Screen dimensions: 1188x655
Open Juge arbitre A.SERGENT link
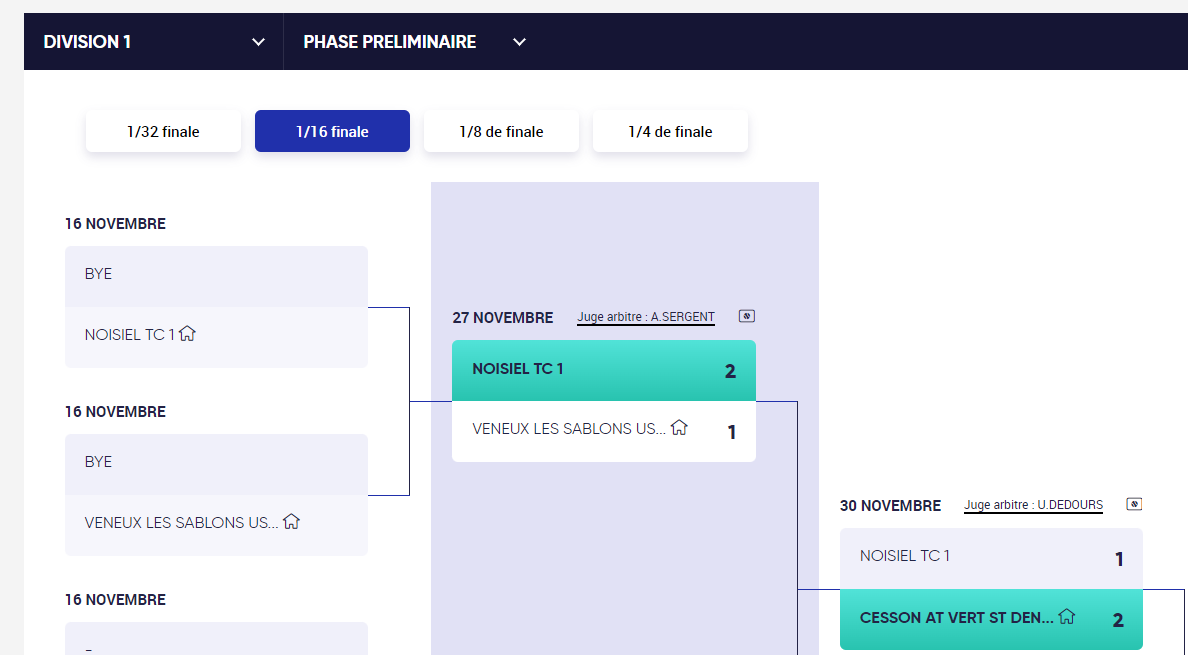(646, 317)
